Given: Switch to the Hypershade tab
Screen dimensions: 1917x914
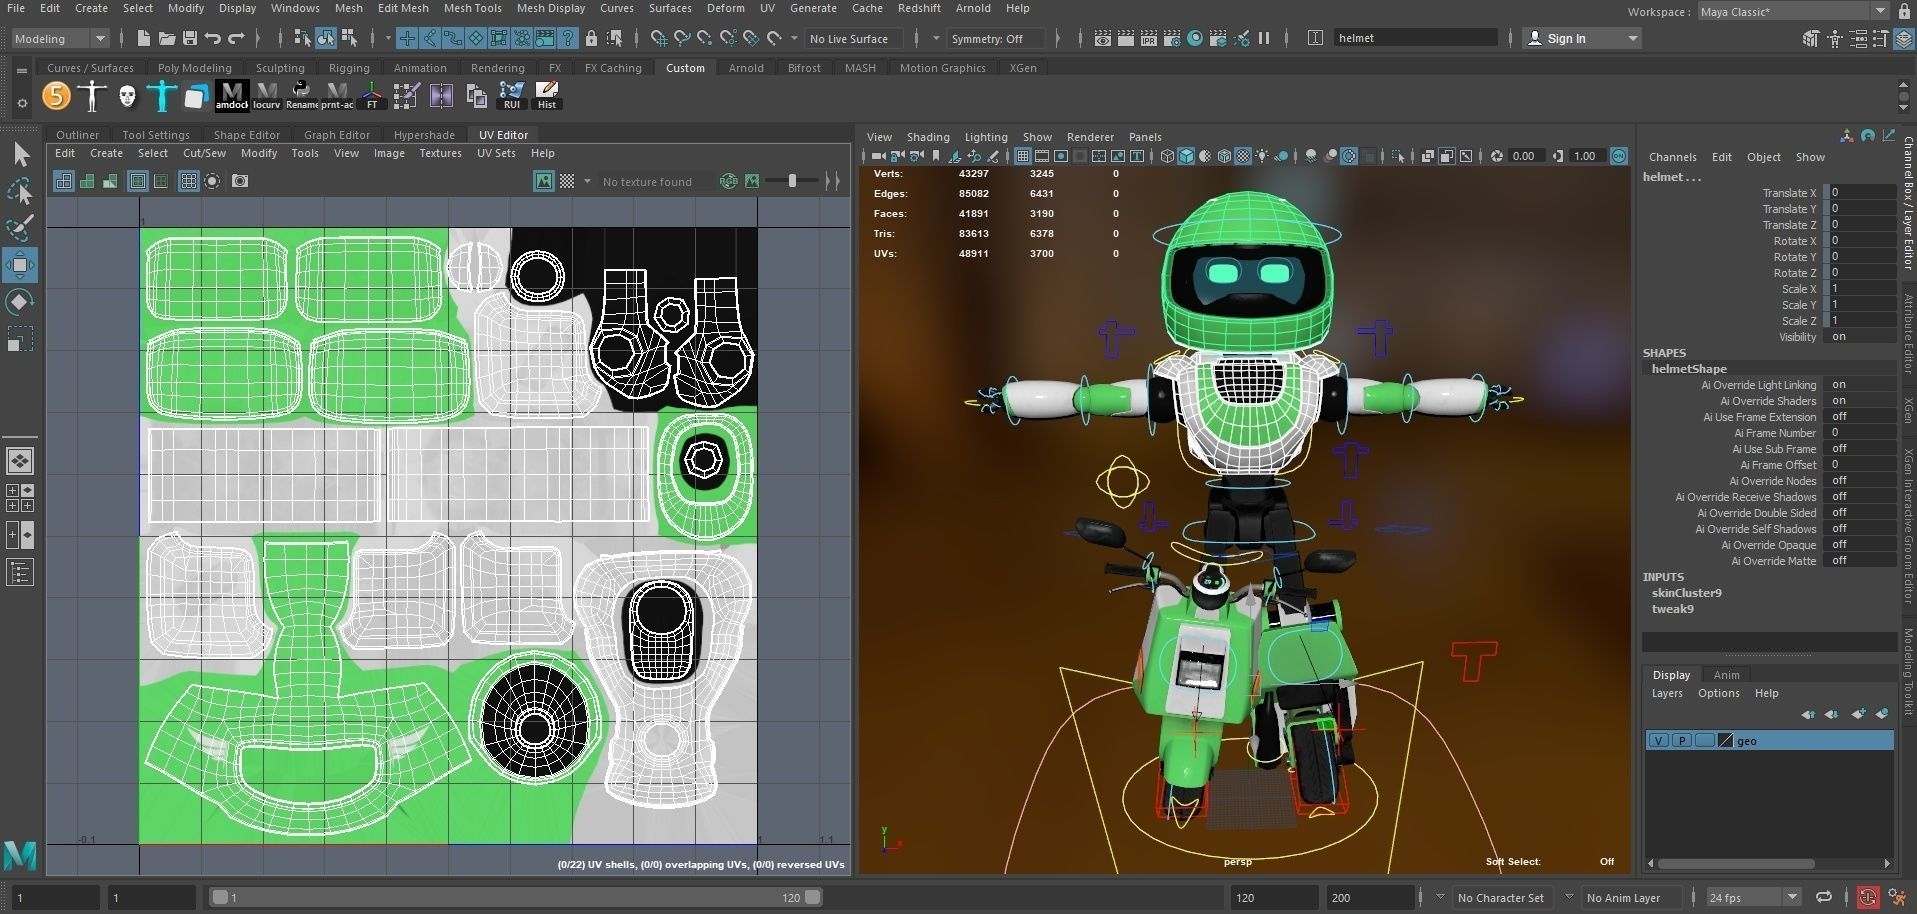Looking at the screenshot, I should [424, 135].
